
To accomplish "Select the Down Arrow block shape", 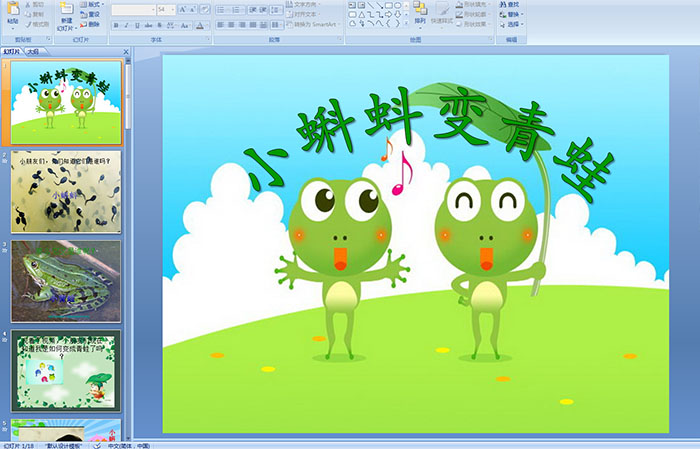I will coord(397,14).
